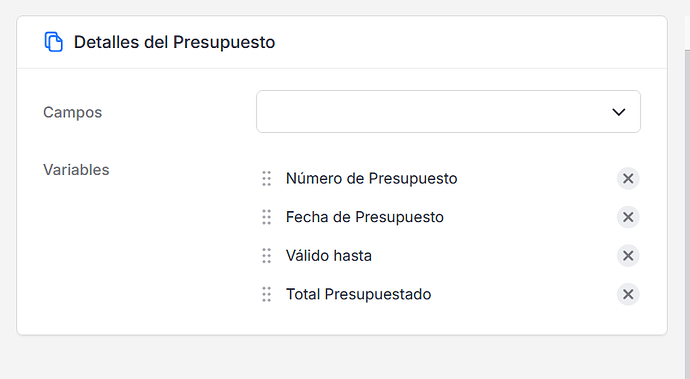Click the Variables field label
The image size is (690, 379).
(76, 169)
